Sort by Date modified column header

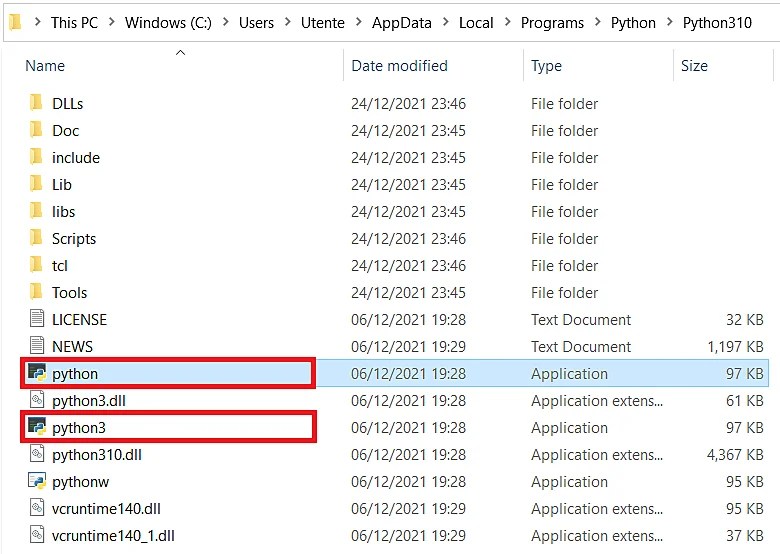coord(399,66)
